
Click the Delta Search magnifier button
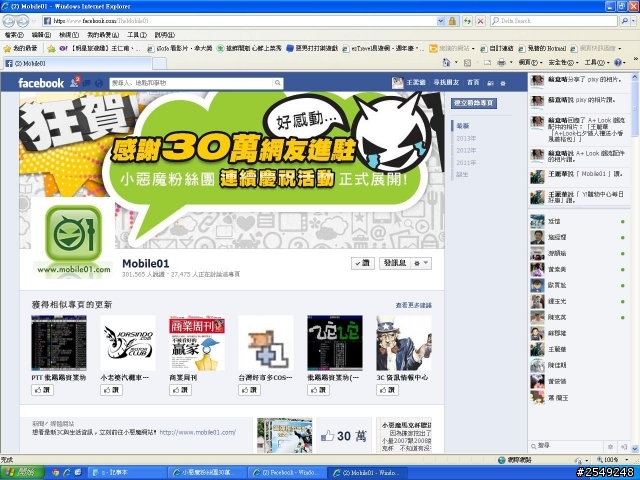pos(624,21)
